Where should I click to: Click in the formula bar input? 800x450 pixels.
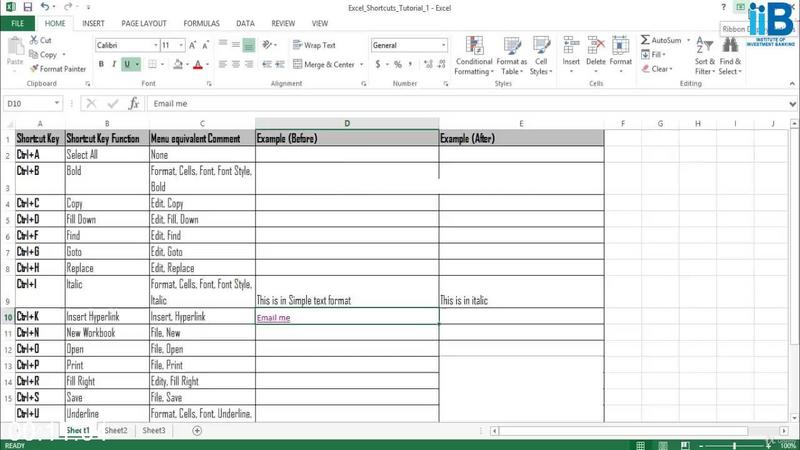[x=467, y=104]
